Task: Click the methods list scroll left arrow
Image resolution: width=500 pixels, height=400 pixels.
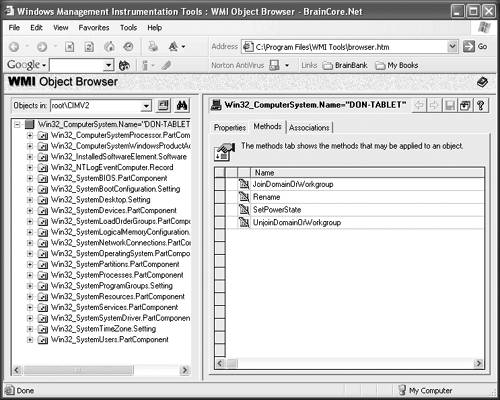Action: pyautogui.click(x=220, y=363)
